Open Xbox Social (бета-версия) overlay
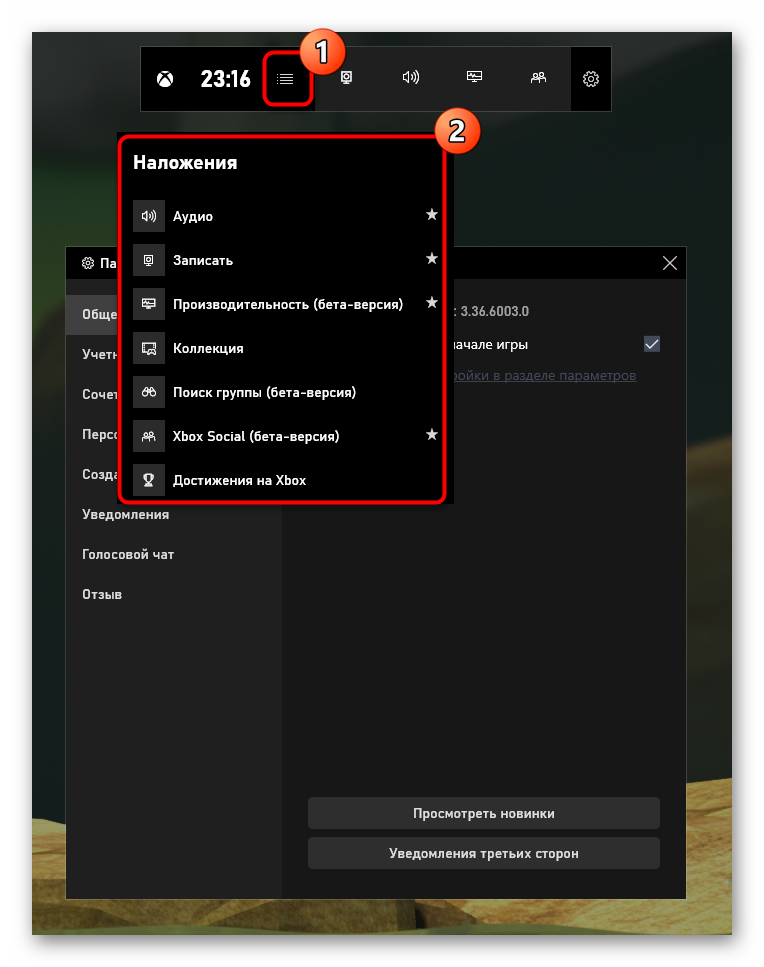The height and width of the screenshot is (967, 764). (x=285, y=436)
